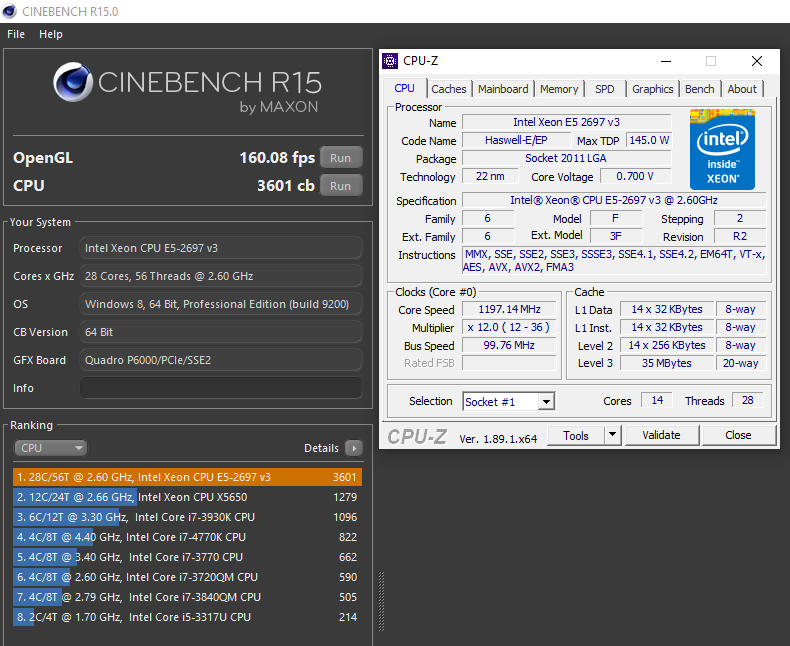The height and width of the screenshot is (646, 790).
Task: Select ranking row Intel Core i7-3770
Action: (x=187, y=557)
